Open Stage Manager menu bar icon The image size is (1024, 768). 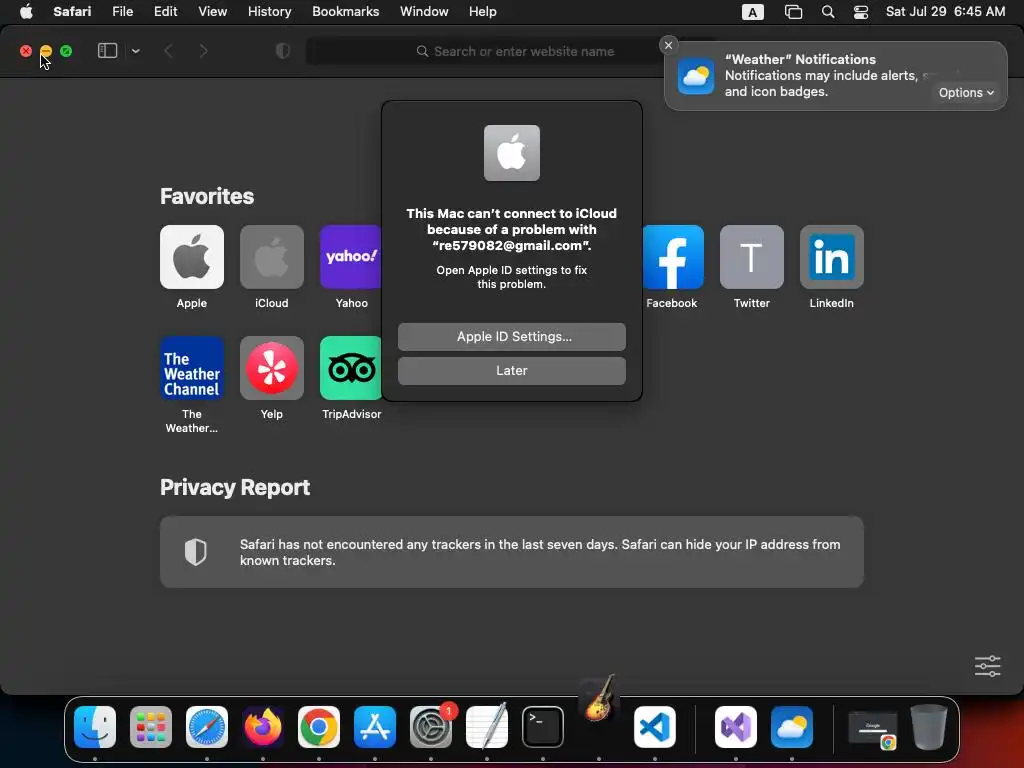point(793,12)
